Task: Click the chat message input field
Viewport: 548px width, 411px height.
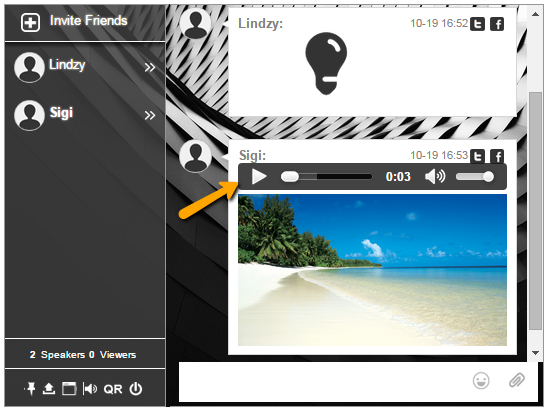Action: pyautogui.click(x=323, y=382)
